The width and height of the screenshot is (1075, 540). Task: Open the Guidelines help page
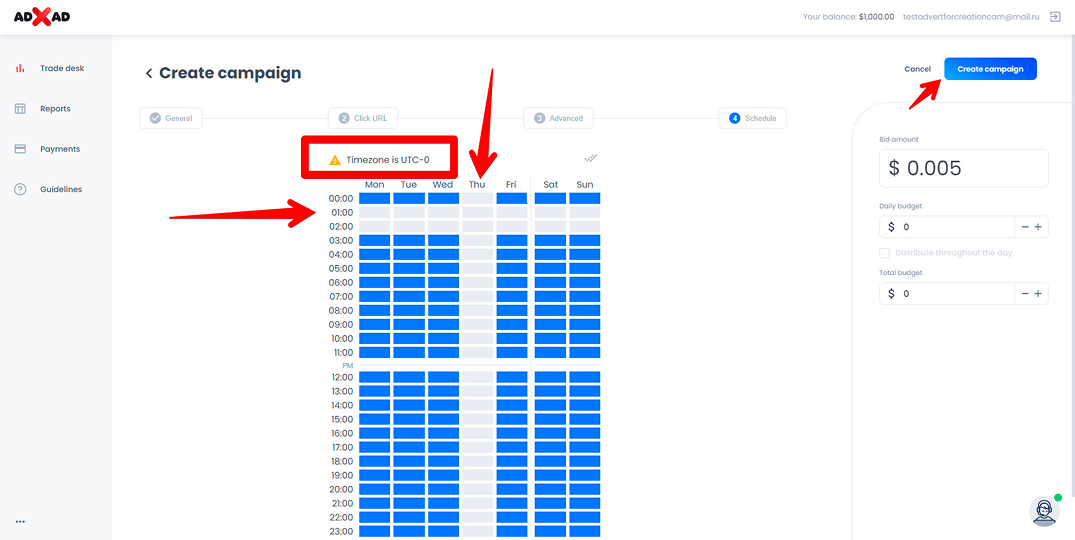tap(60, 190)
